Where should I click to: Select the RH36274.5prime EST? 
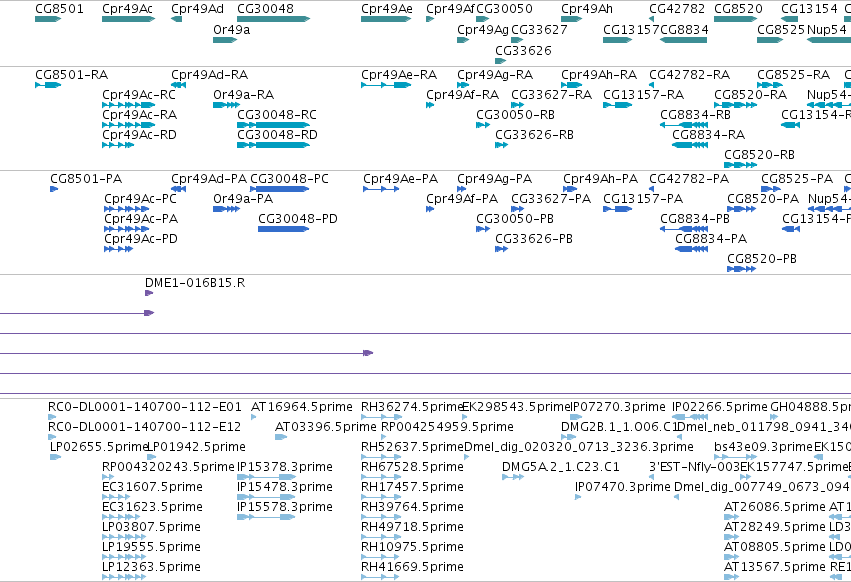tap(382, 417)
